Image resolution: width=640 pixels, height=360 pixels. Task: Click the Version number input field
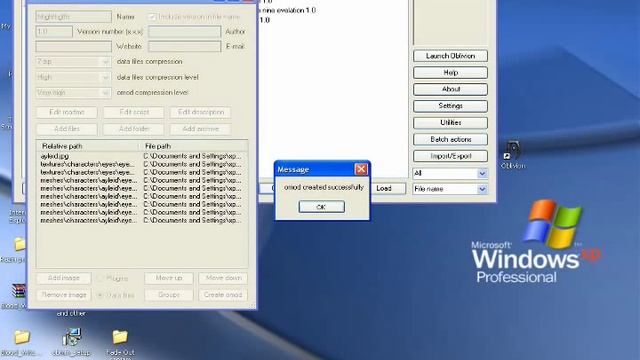[54, 31]
